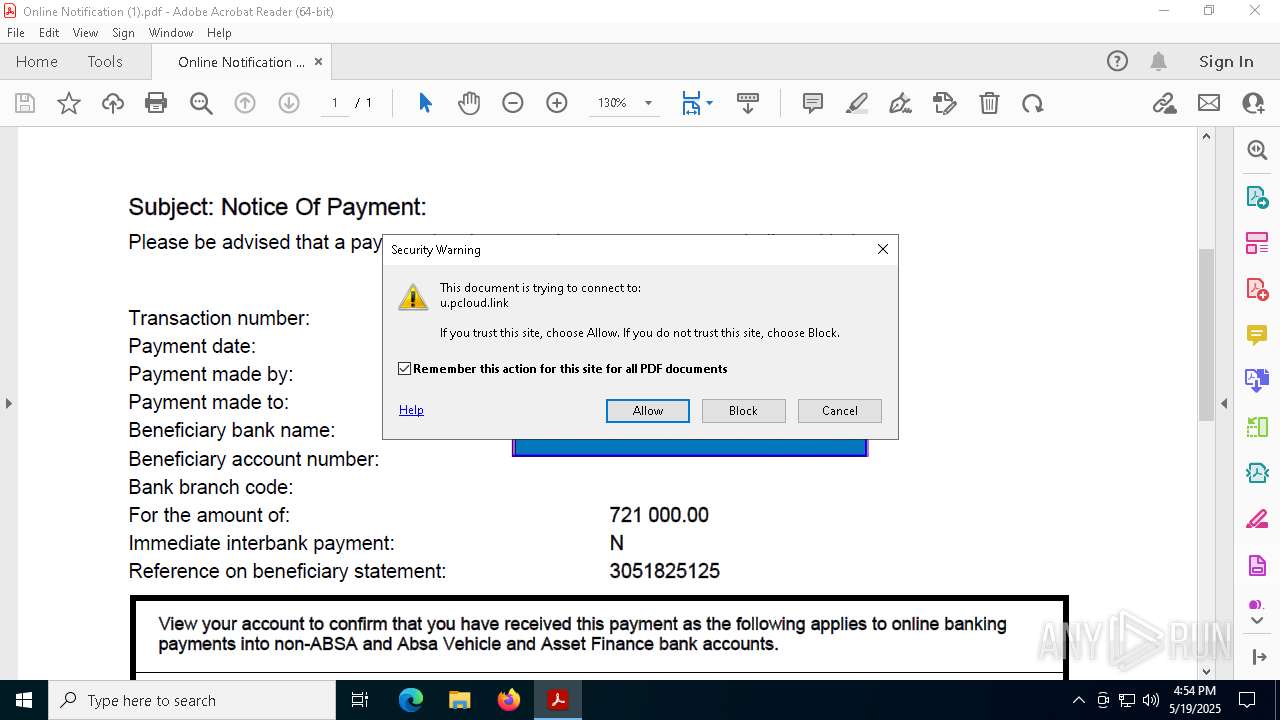Select the arrow selection tool
The height and width of the screenshot is (720, 1280).
[425, 103]
